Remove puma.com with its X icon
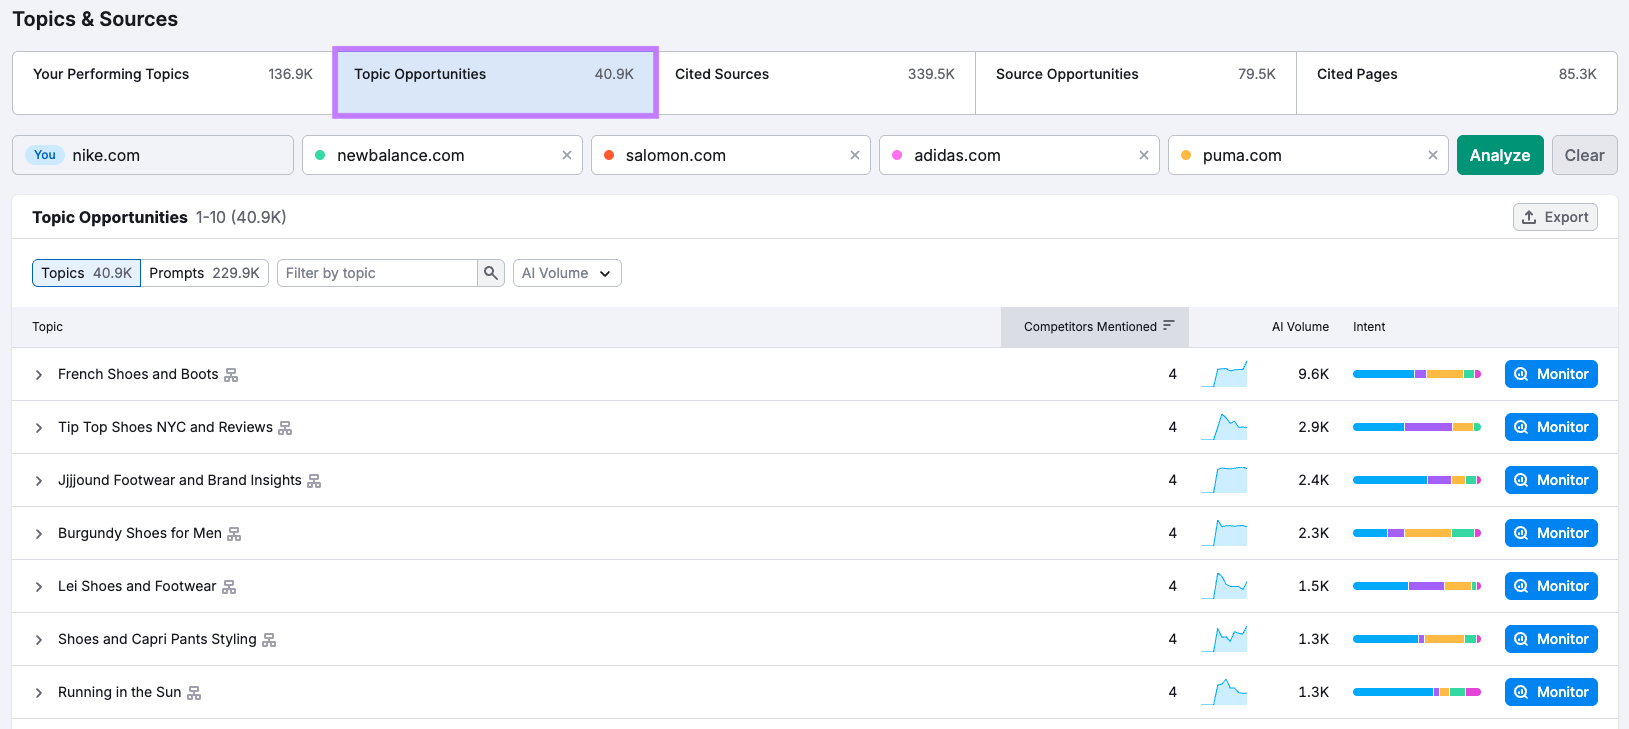Screen dimensions: 1629x729 pos(1433,155)
